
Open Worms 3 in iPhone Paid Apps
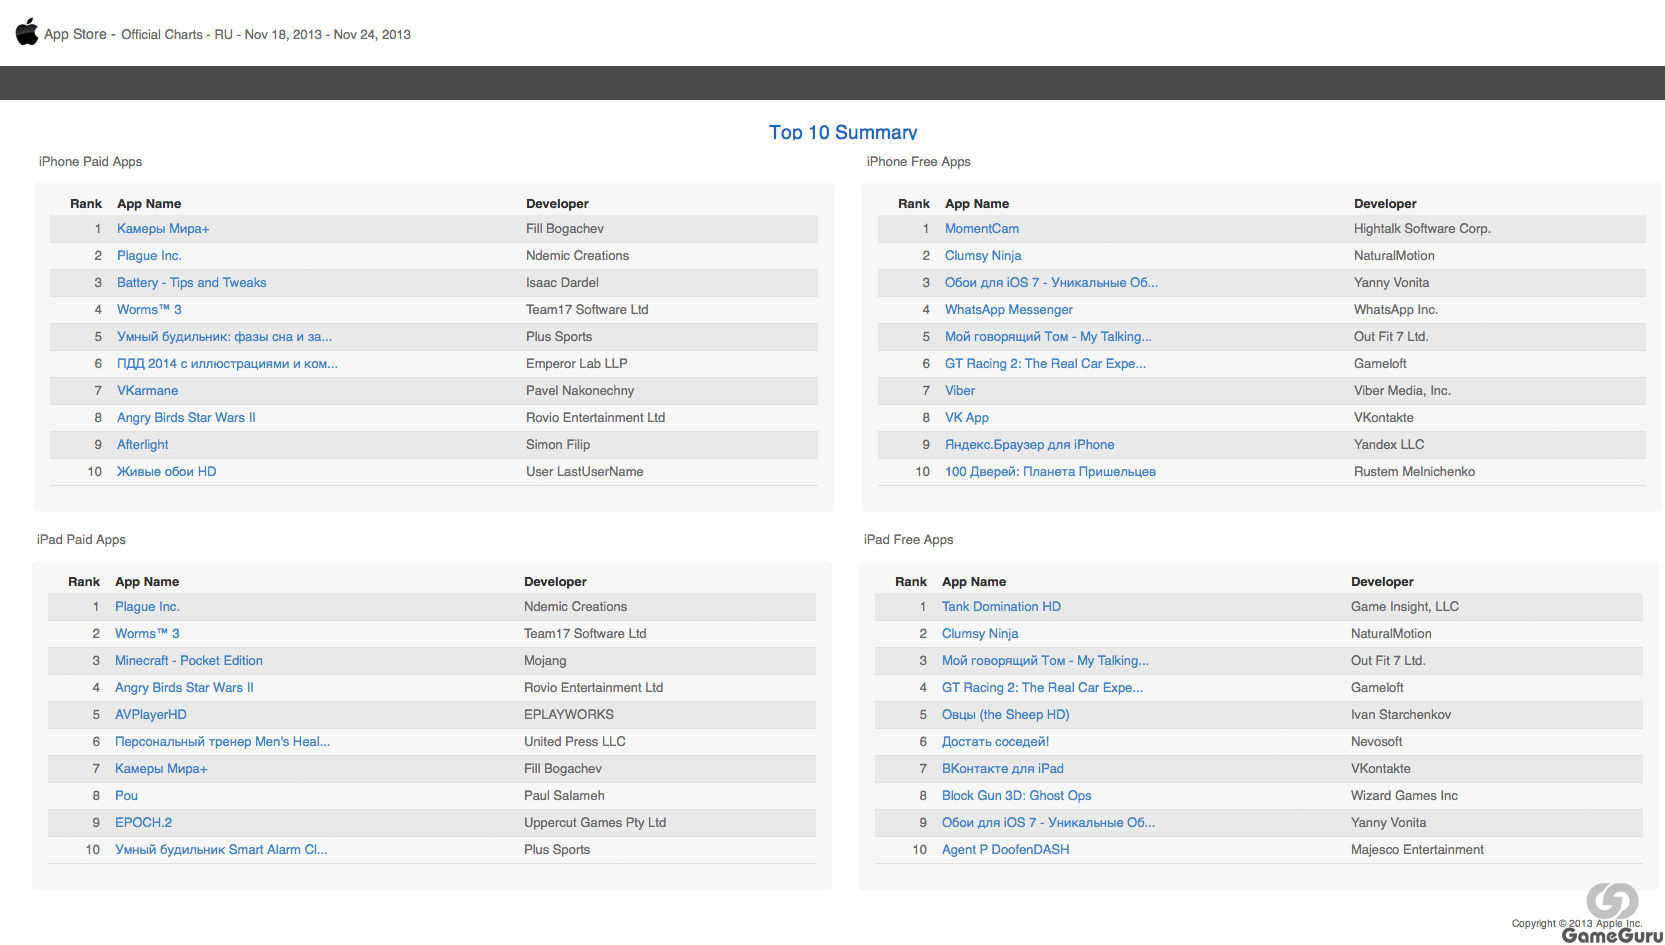tap(149, 310)
